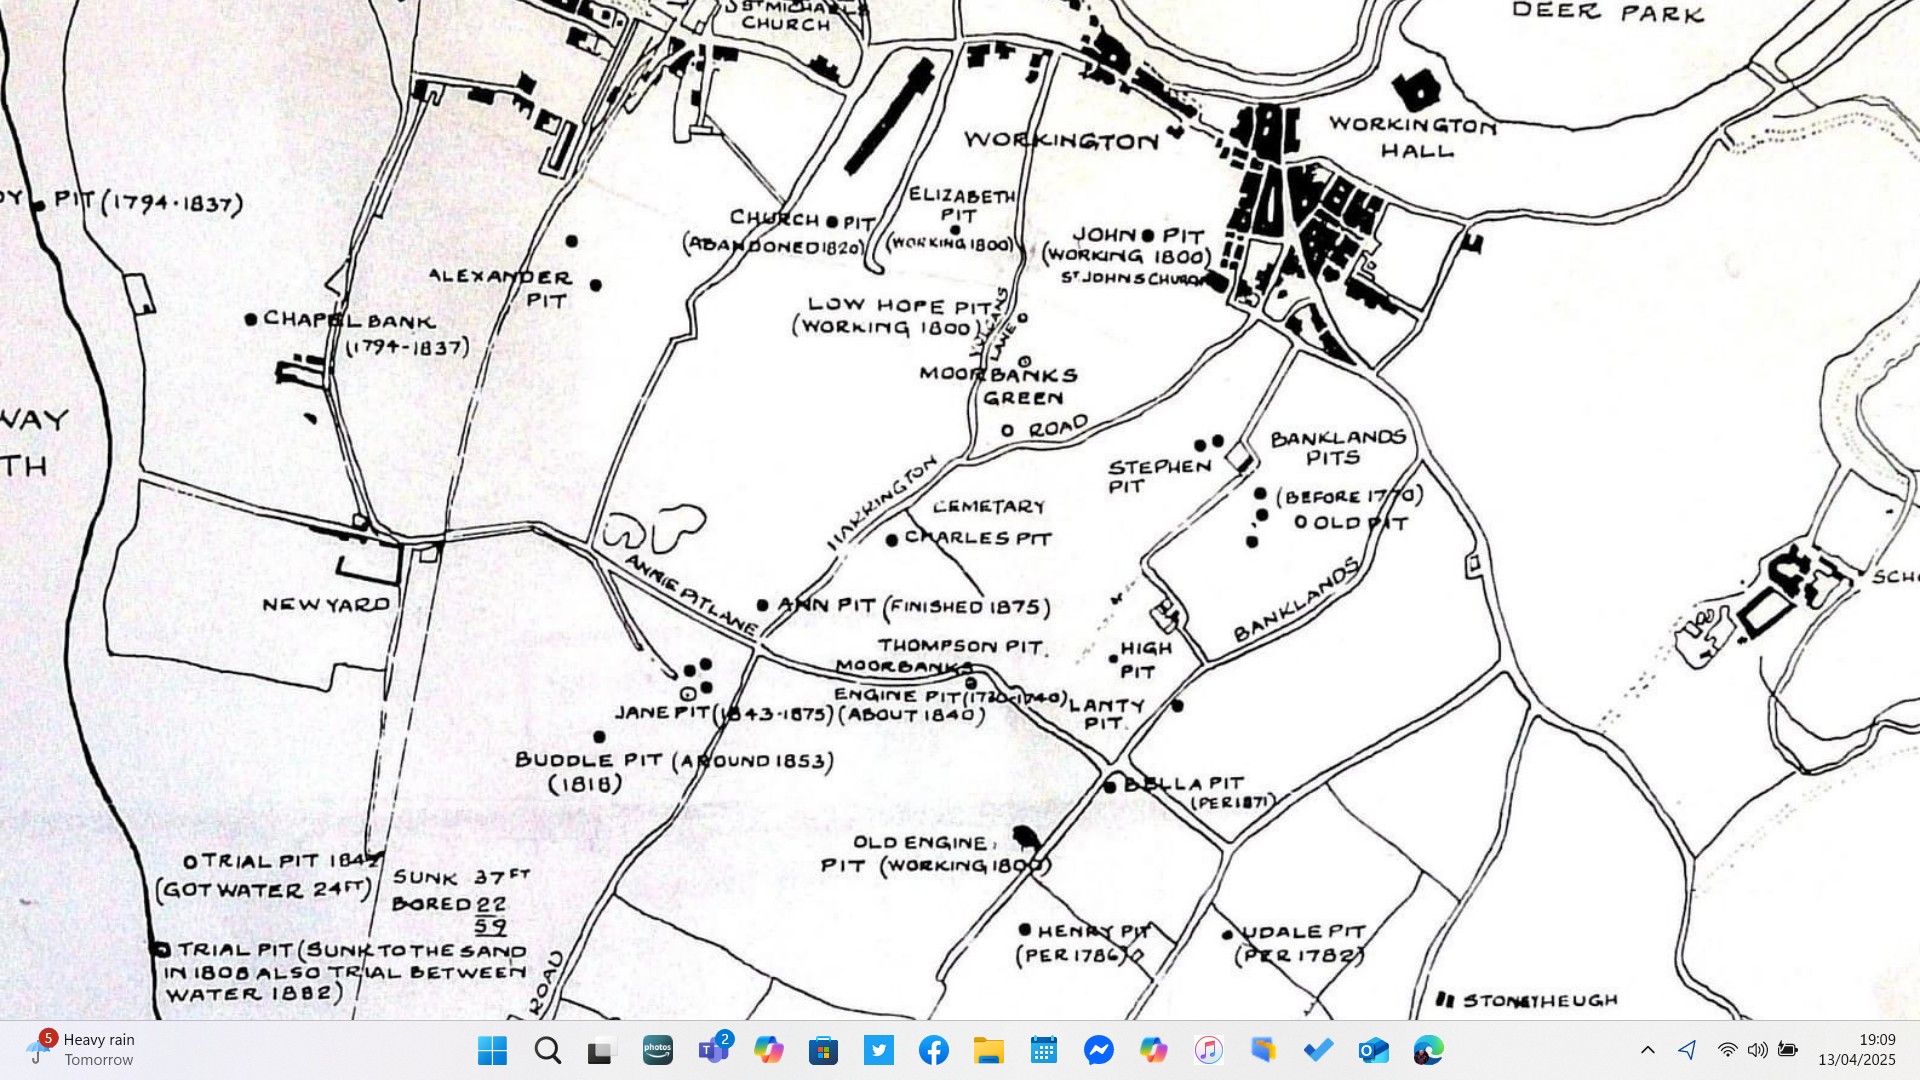Click the 'WORKINGTON HALL' label on map
This screenshot has height=1080, width=1920.
pos(1414,138)
